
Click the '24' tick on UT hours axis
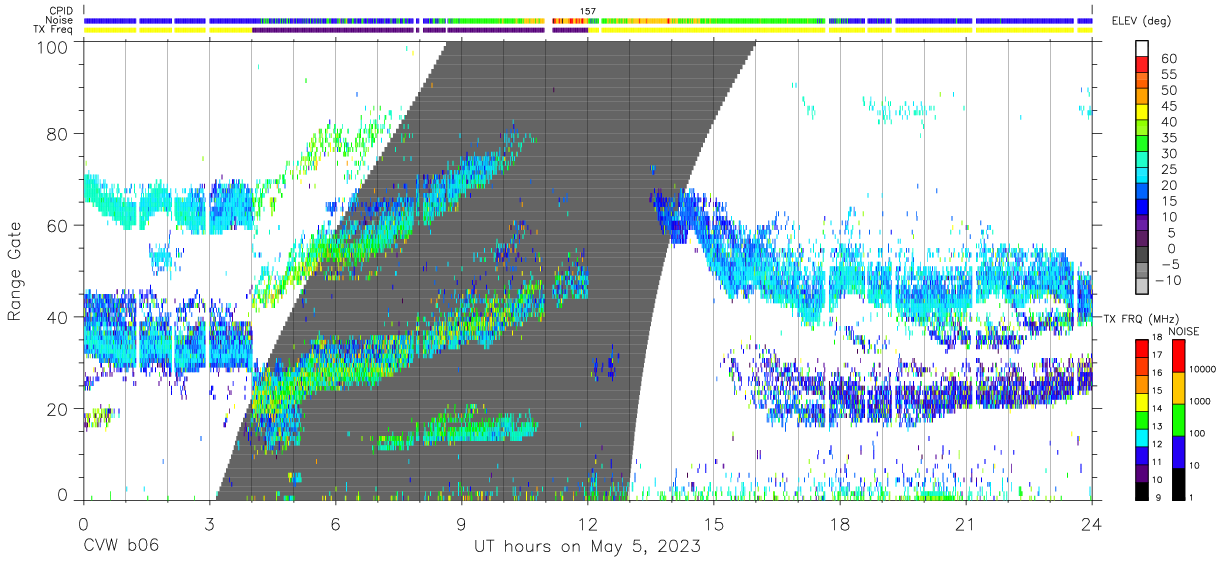(x=1092, y=523)
